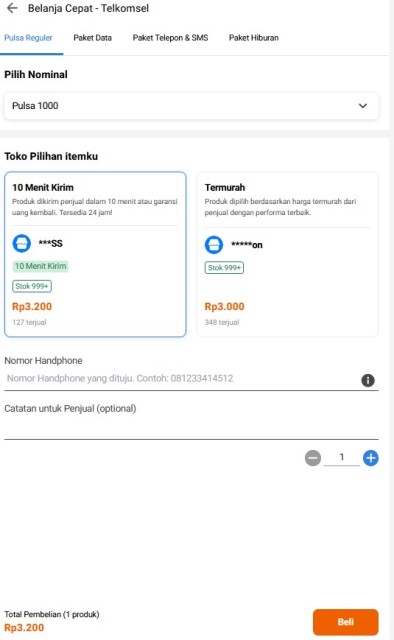Open the Paket Telepon & SMS tab
Image resolution: width=394 pixels, height=640 pixels.
(x=170, y=38)
